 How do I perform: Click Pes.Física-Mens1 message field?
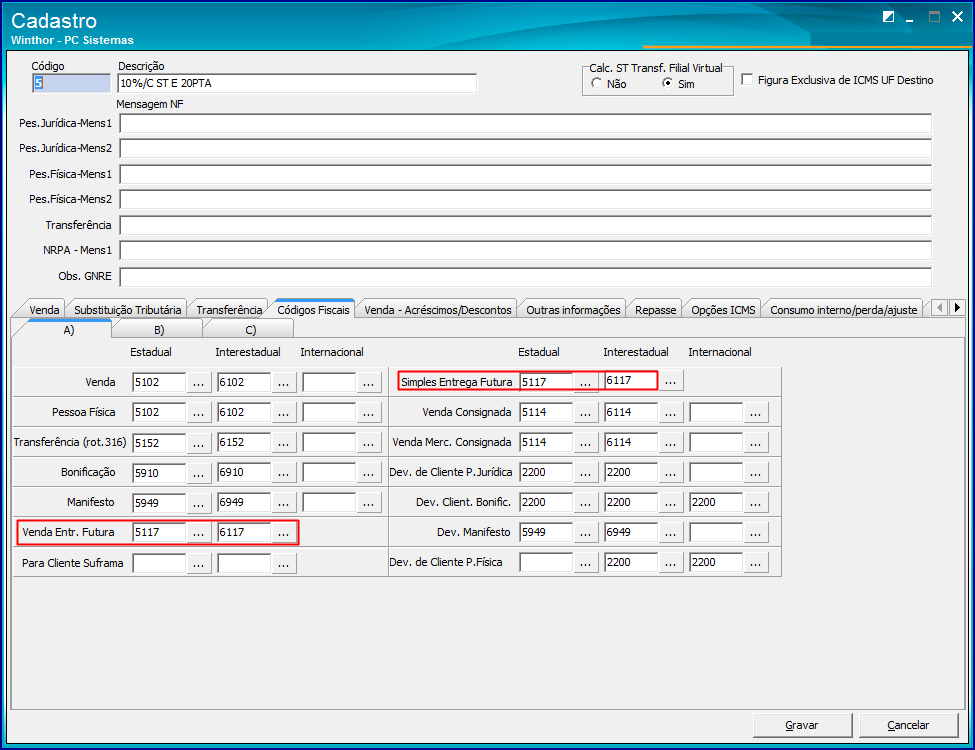[x=525, y=175]
